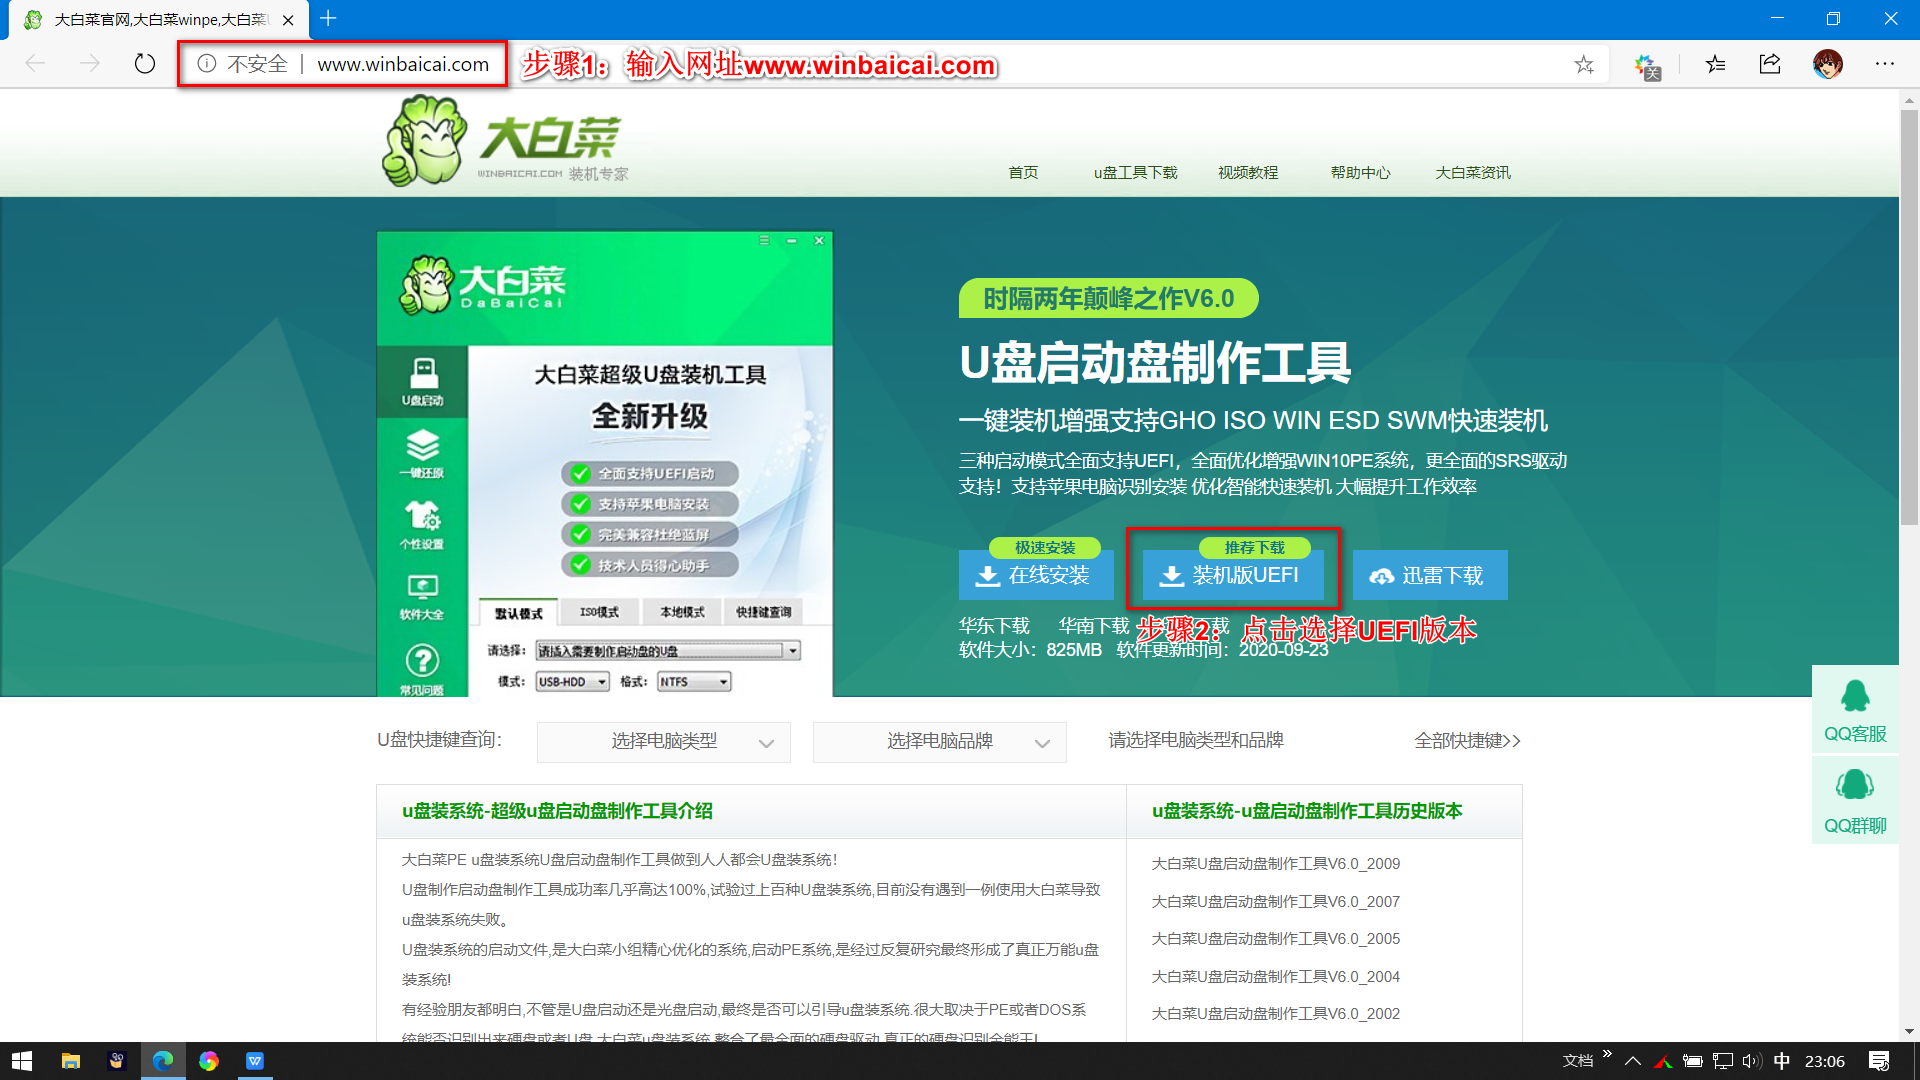Open the favorites list icon
1920x1080 pixels.
1716,65
